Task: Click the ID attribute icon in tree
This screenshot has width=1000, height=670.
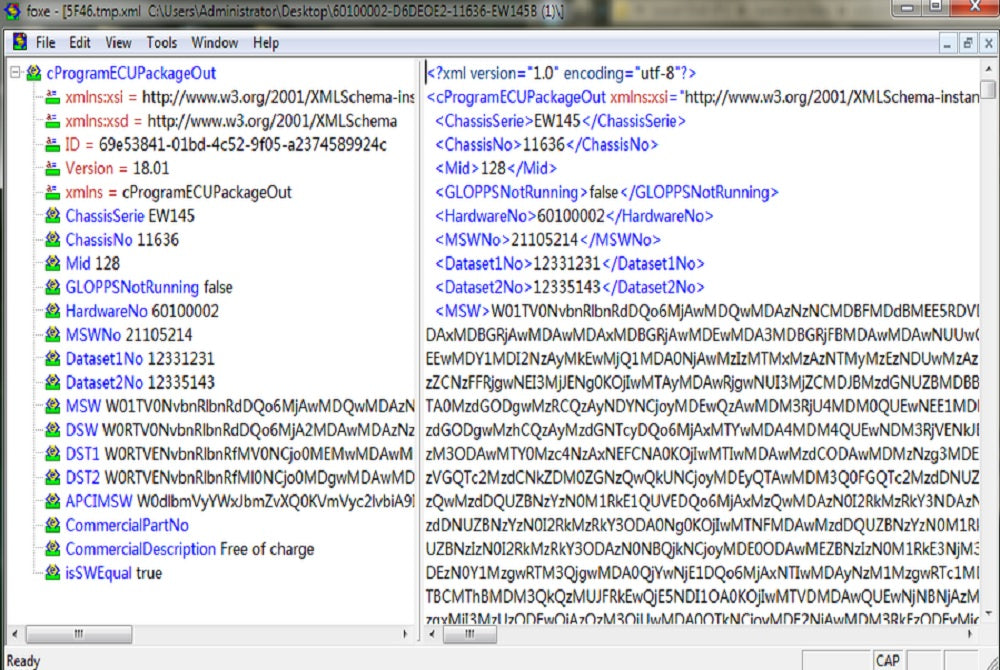Action: (x=53, y=145)
